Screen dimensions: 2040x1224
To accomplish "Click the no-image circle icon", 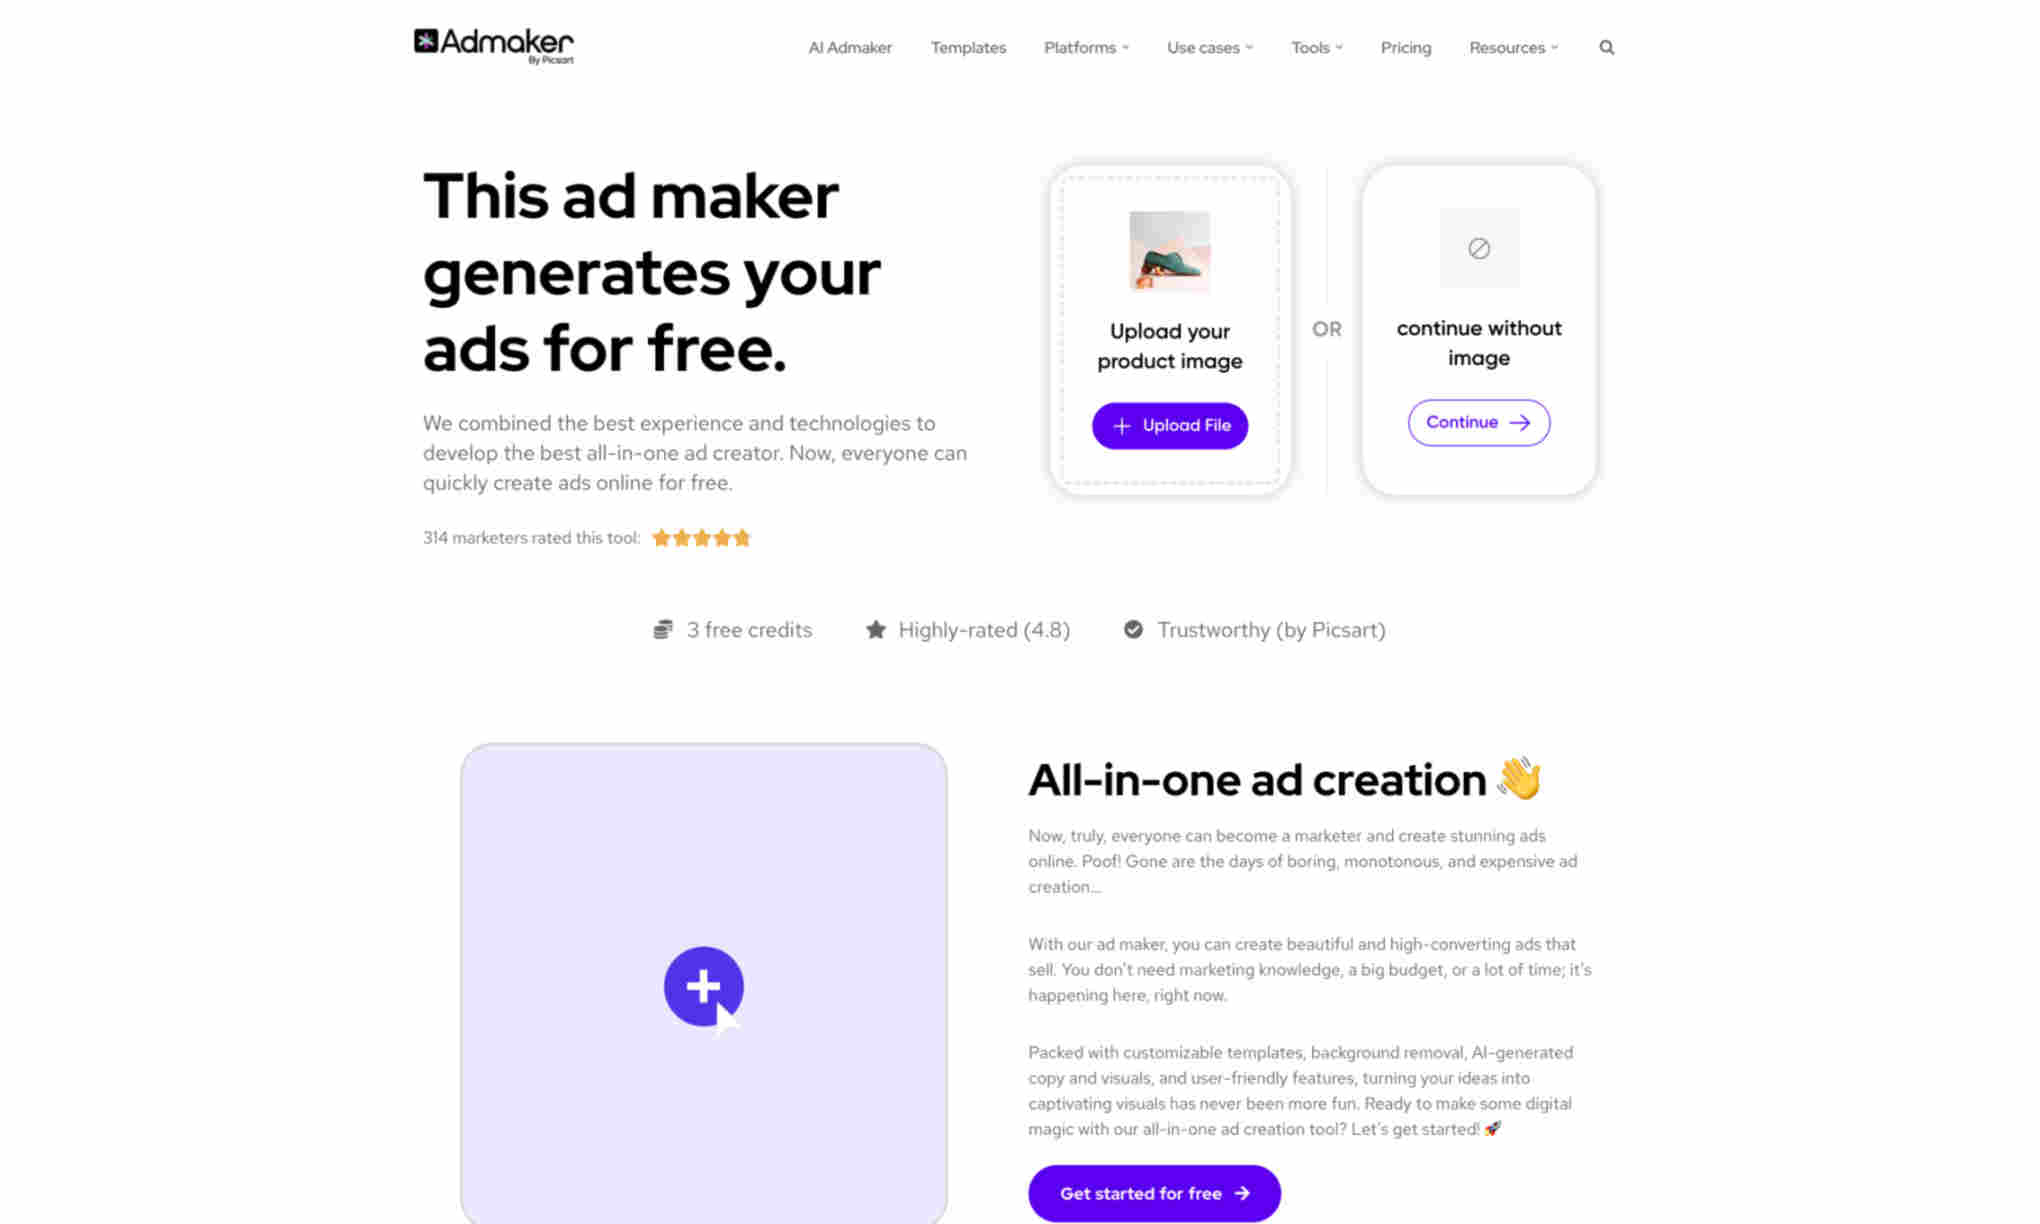I will pyautogui.click(x=1479, y=248).
